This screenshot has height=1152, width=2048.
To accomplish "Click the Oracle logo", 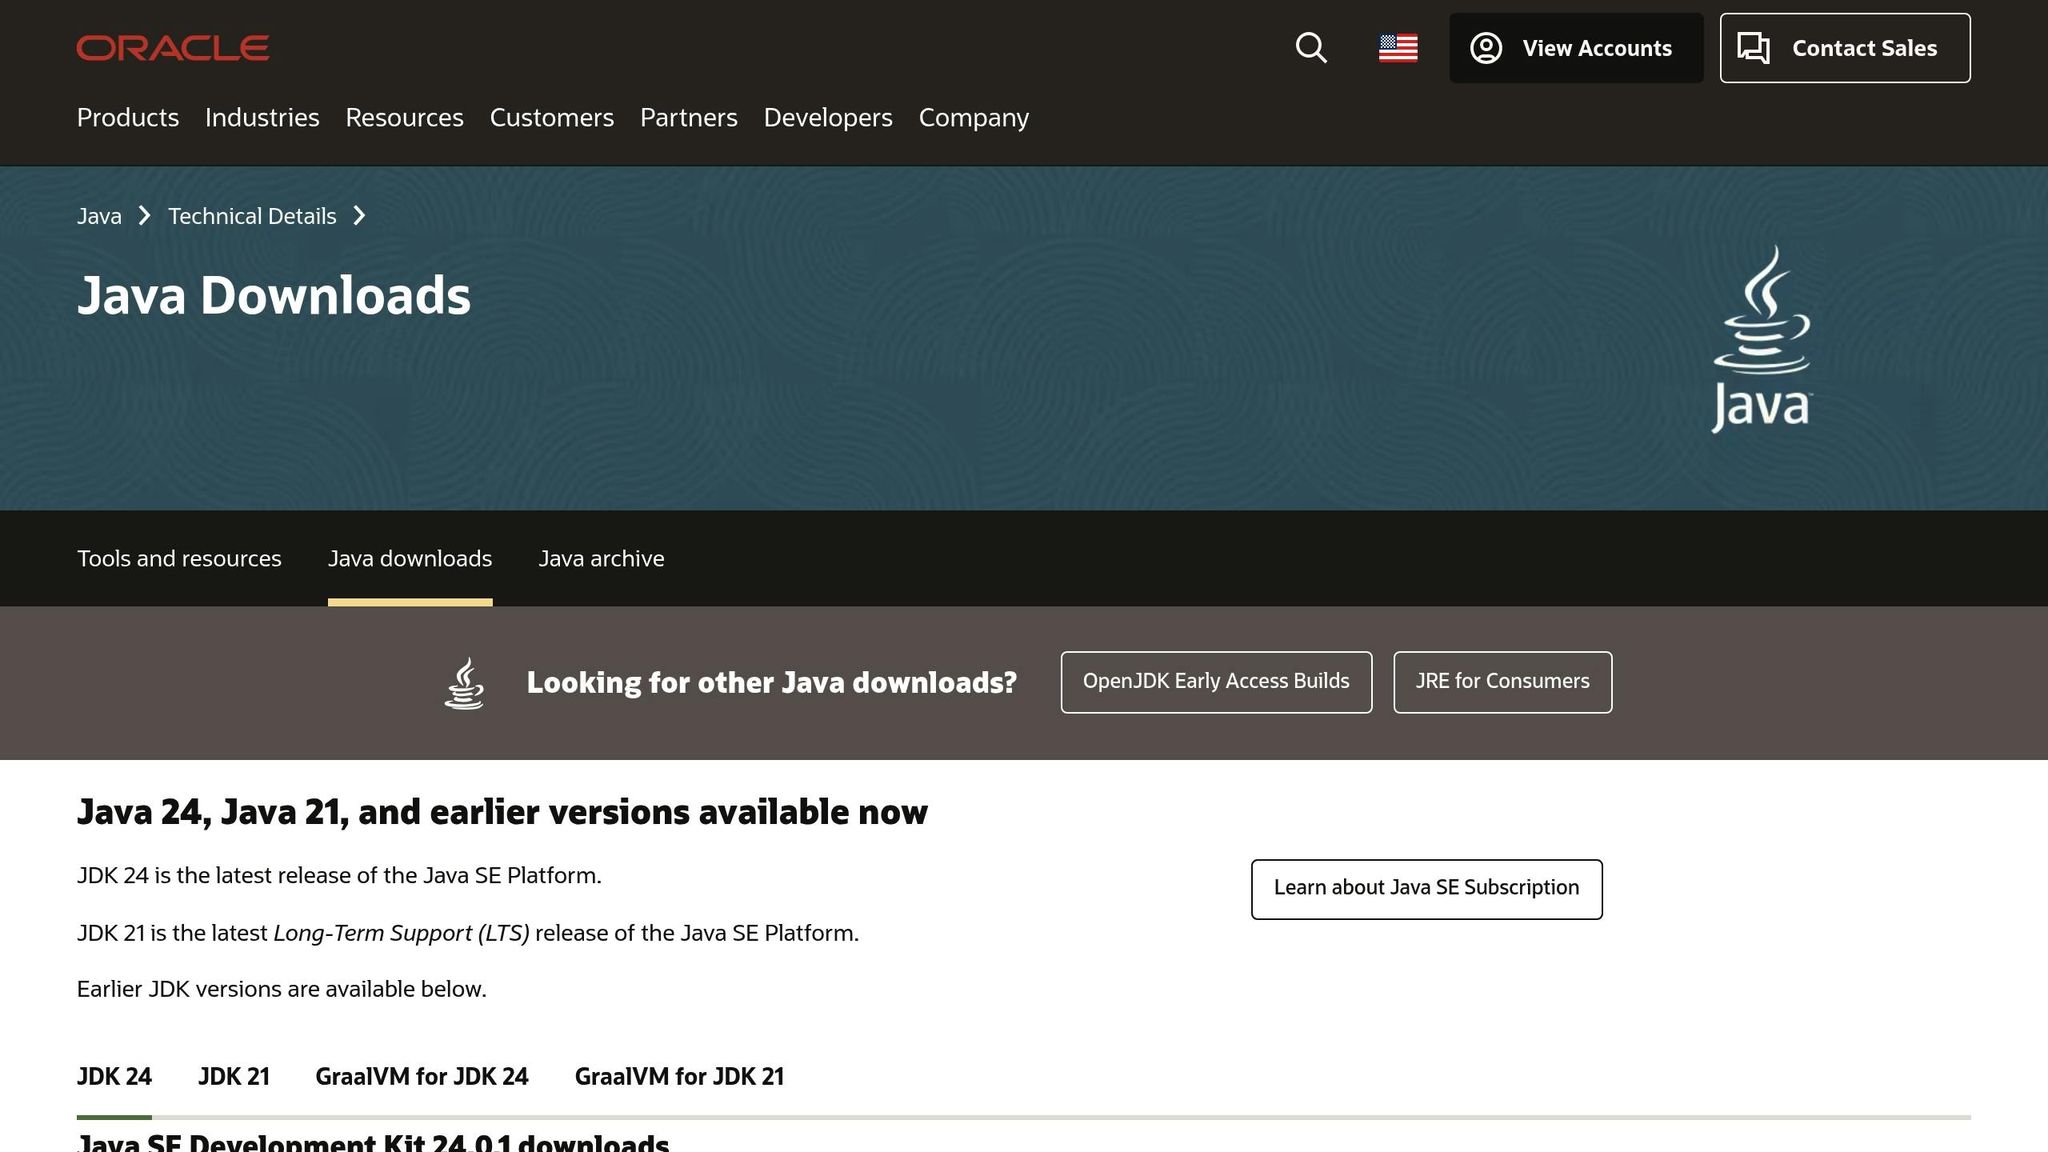I will tap(173, 48).
